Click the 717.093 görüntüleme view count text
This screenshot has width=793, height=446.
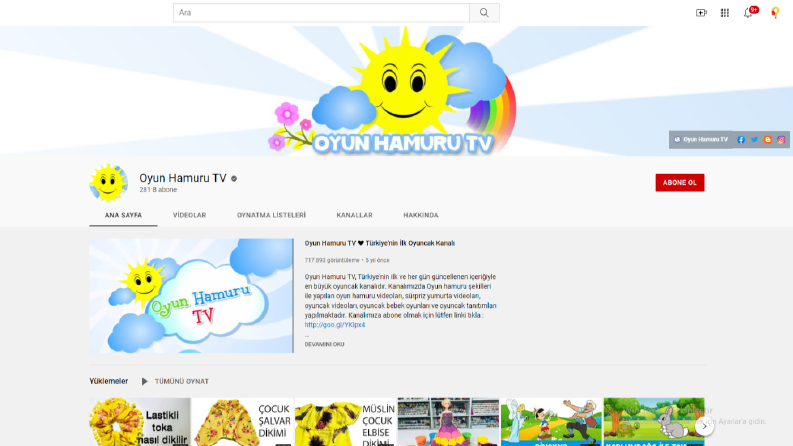[332, 260]
